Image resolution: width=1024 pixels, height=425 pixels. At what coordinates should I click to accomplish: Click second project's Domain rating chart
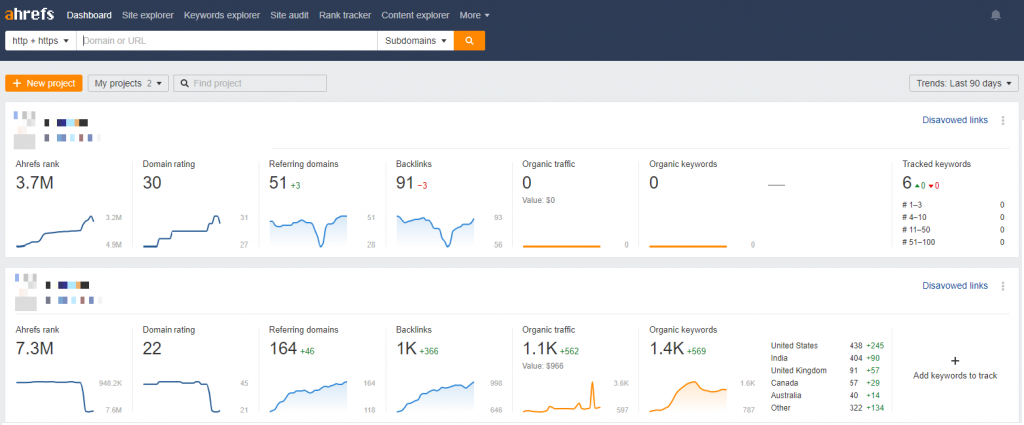(182, 396)
